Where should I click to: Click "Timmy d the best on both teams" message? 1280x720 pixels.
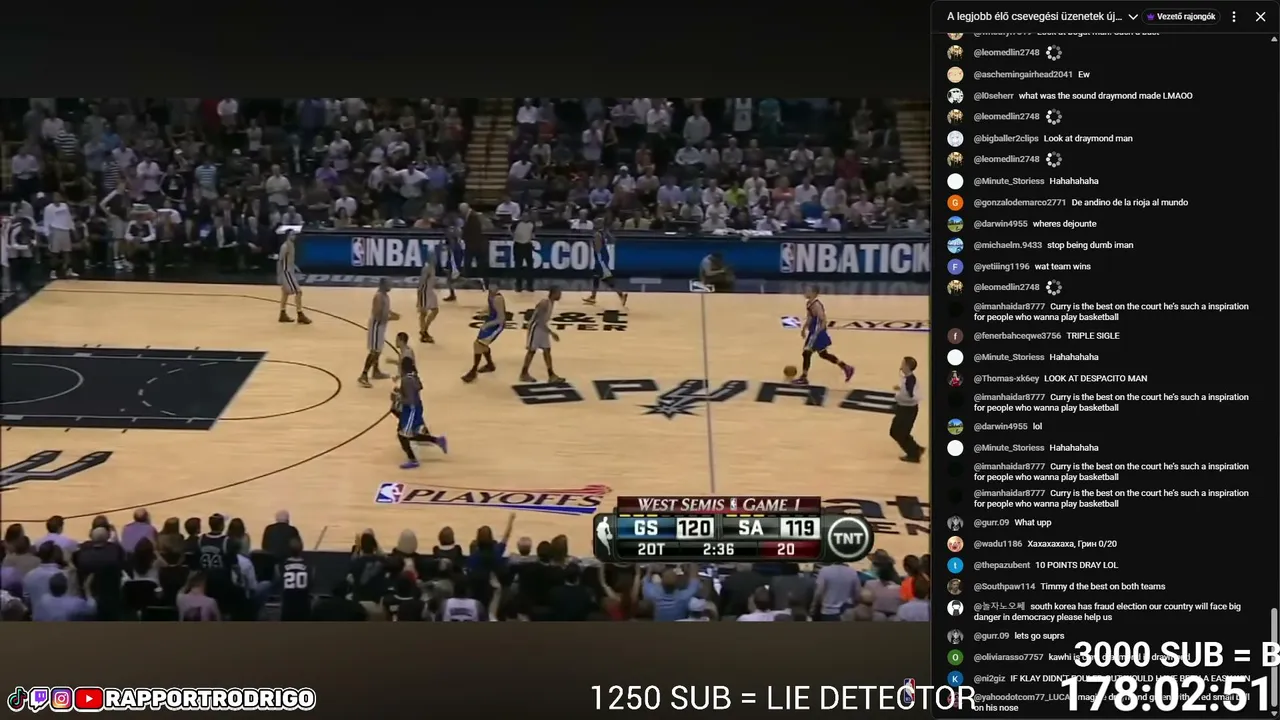[1103, 586]
